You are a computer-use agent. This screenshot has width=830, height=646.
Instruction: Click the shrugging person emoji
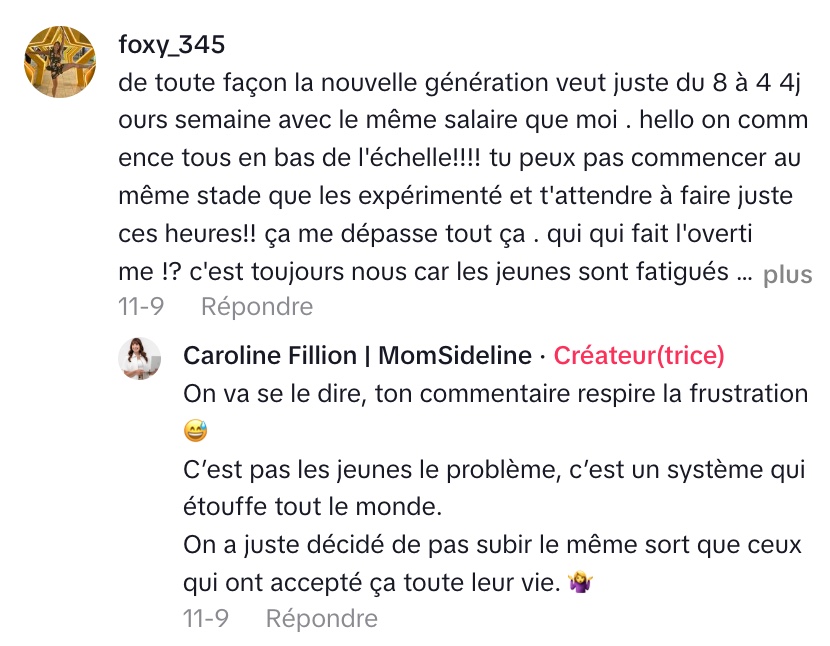[580, 583]
